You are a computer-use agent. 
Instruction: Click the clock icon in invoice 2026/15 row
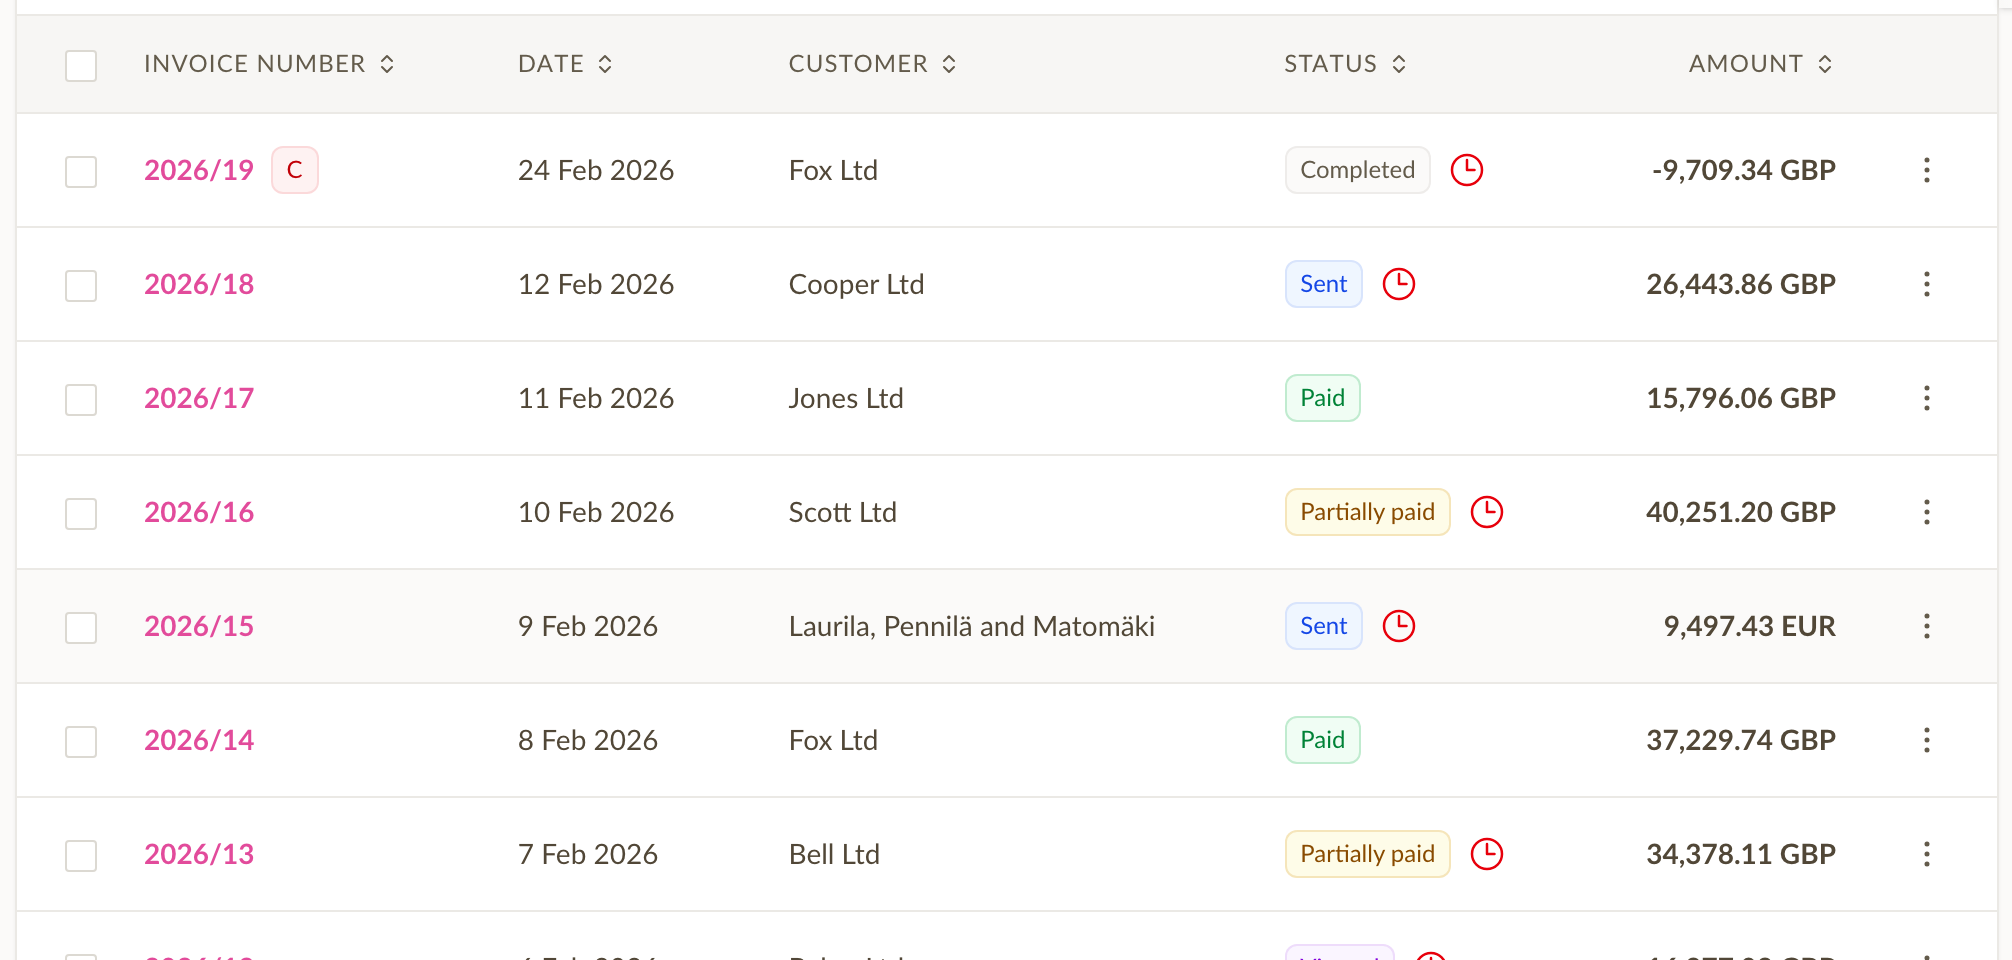point(1399,626)
